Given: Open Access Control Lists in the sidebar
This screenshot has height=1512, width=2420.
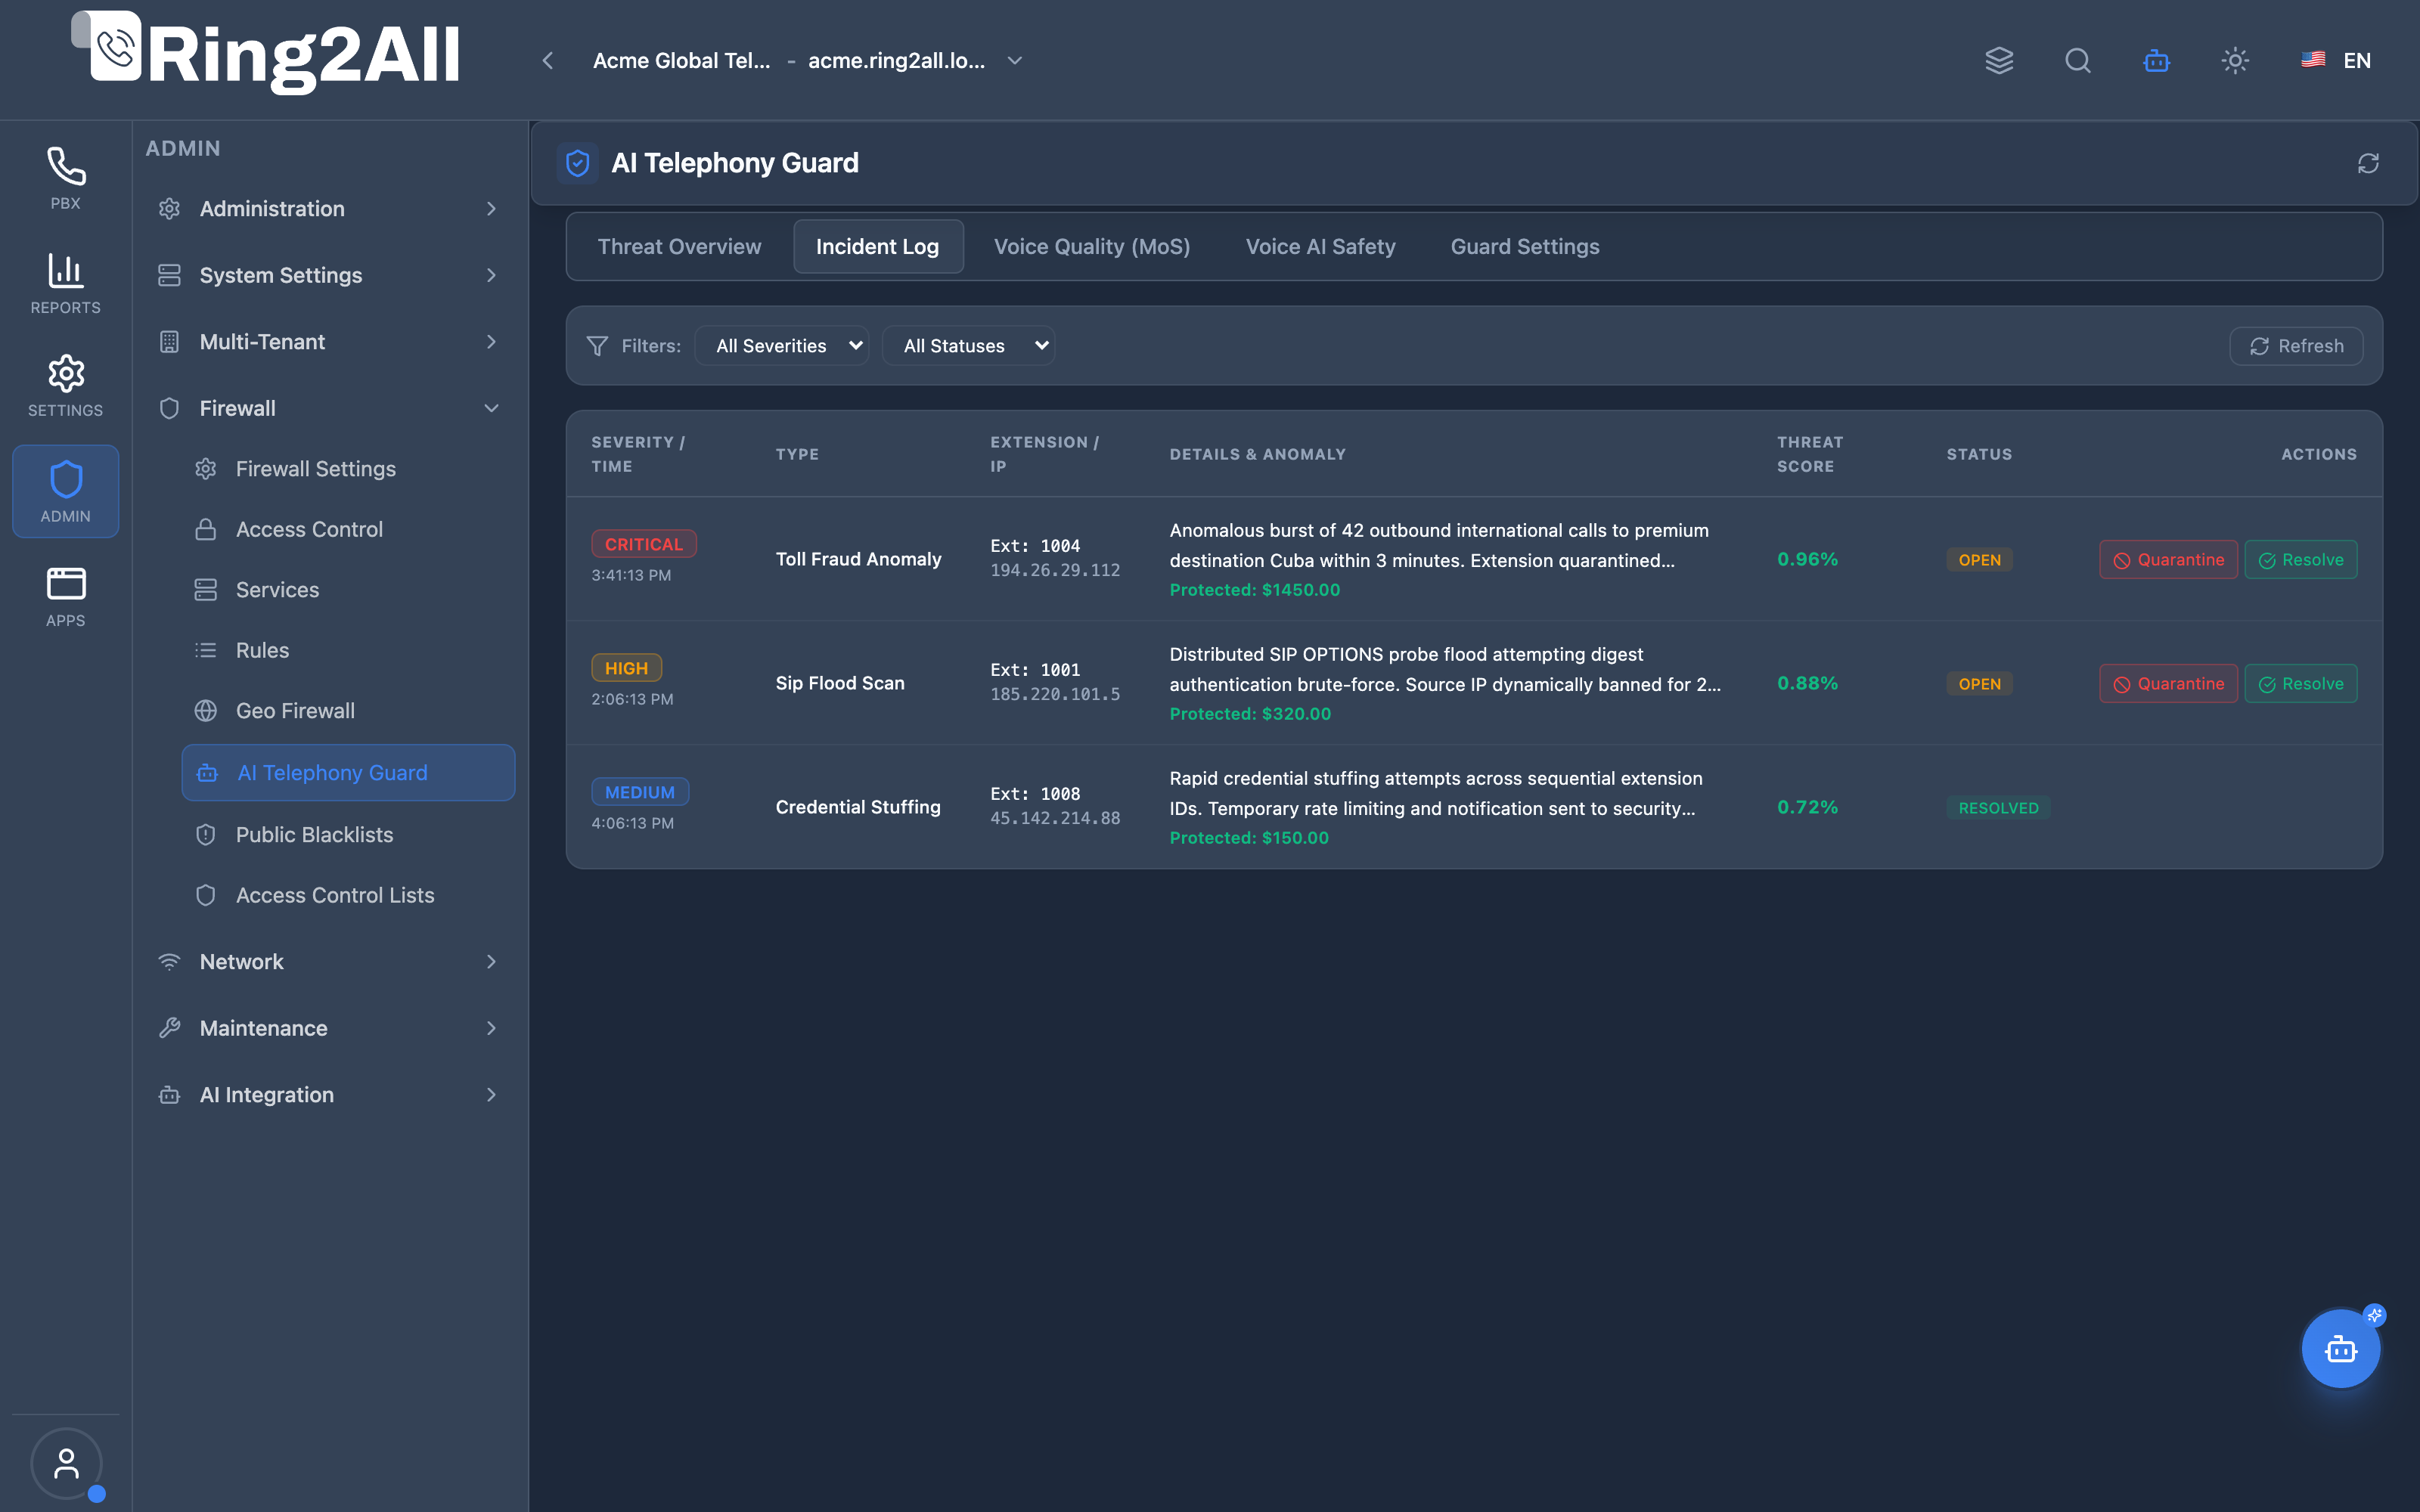Looking at the screenshot, I should pos(348,895).
